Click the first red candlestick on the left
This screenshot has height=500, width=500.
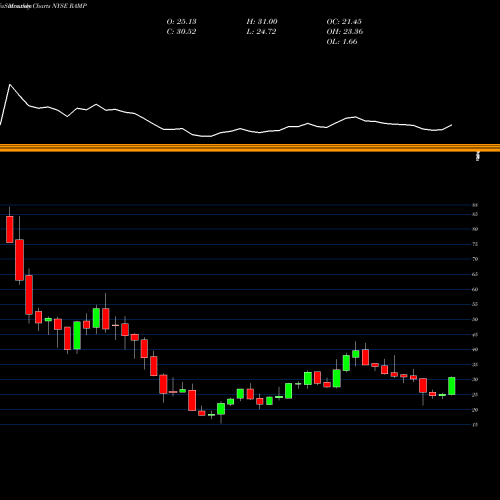pos(10,229)
